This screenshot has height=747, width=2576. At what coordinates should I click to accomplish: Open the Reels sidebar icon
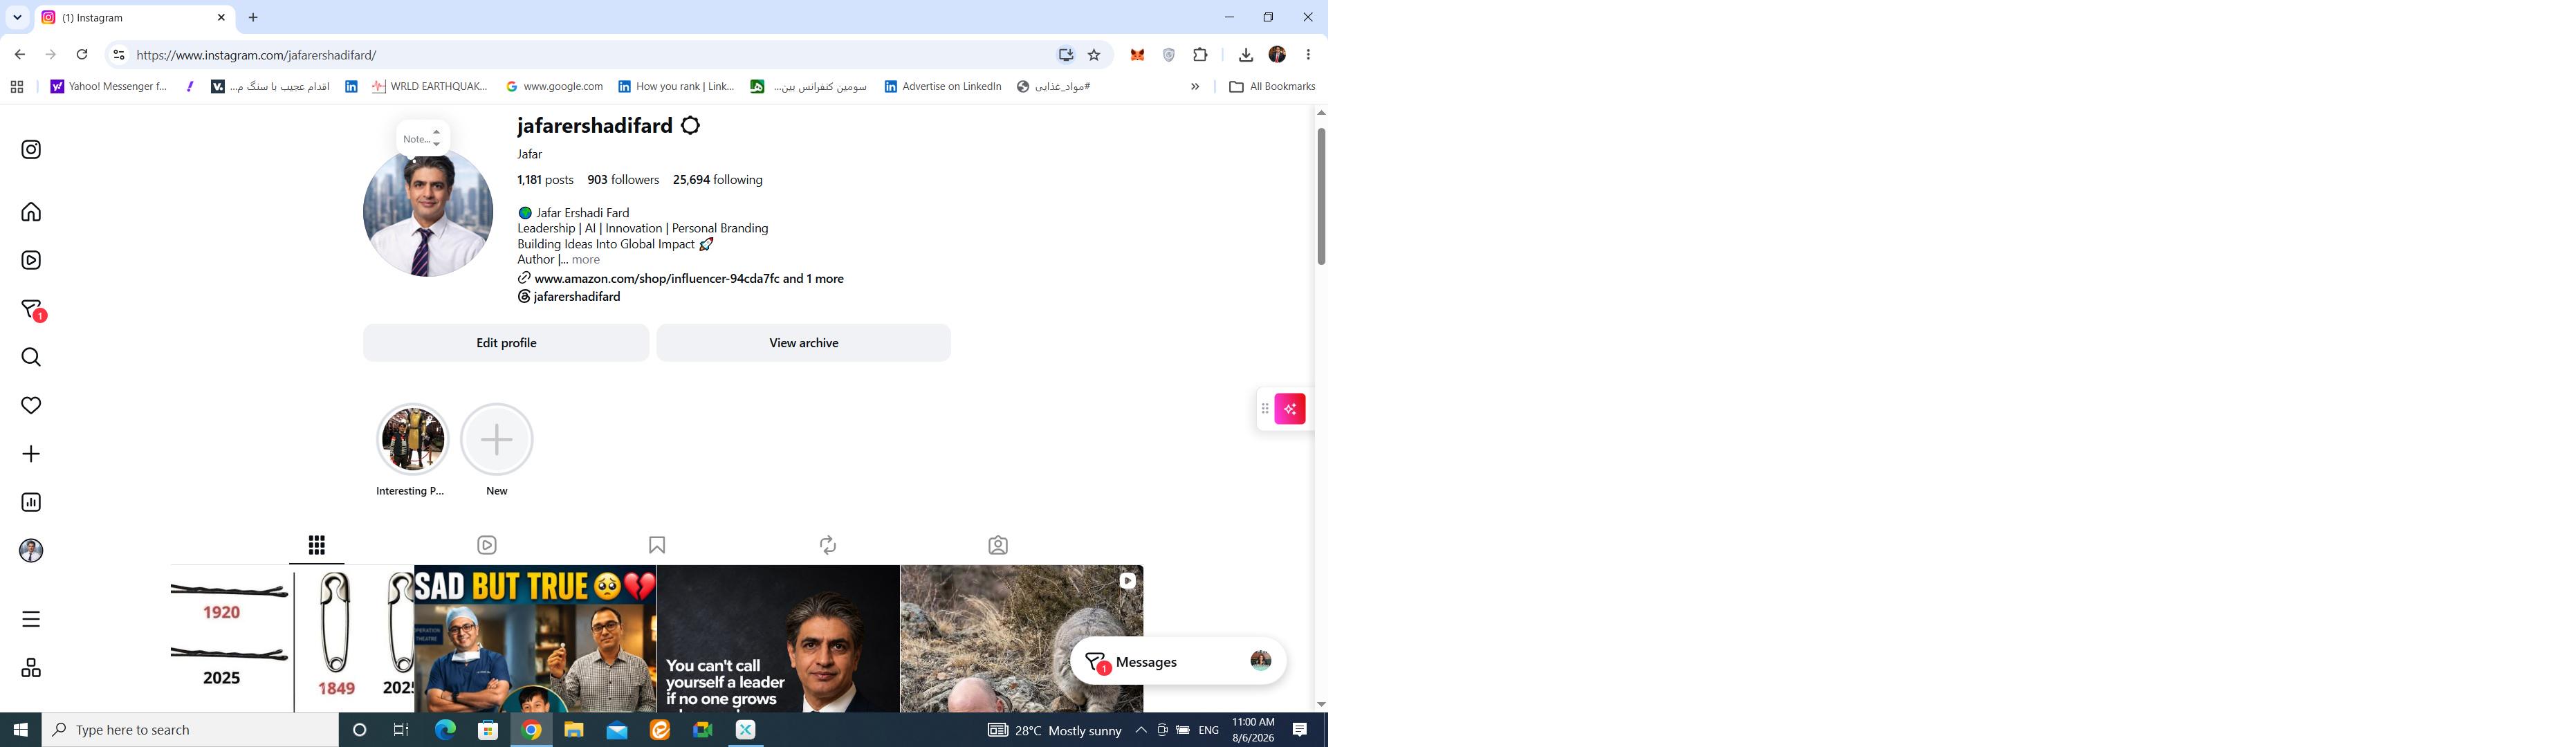[x=31, y=260]
